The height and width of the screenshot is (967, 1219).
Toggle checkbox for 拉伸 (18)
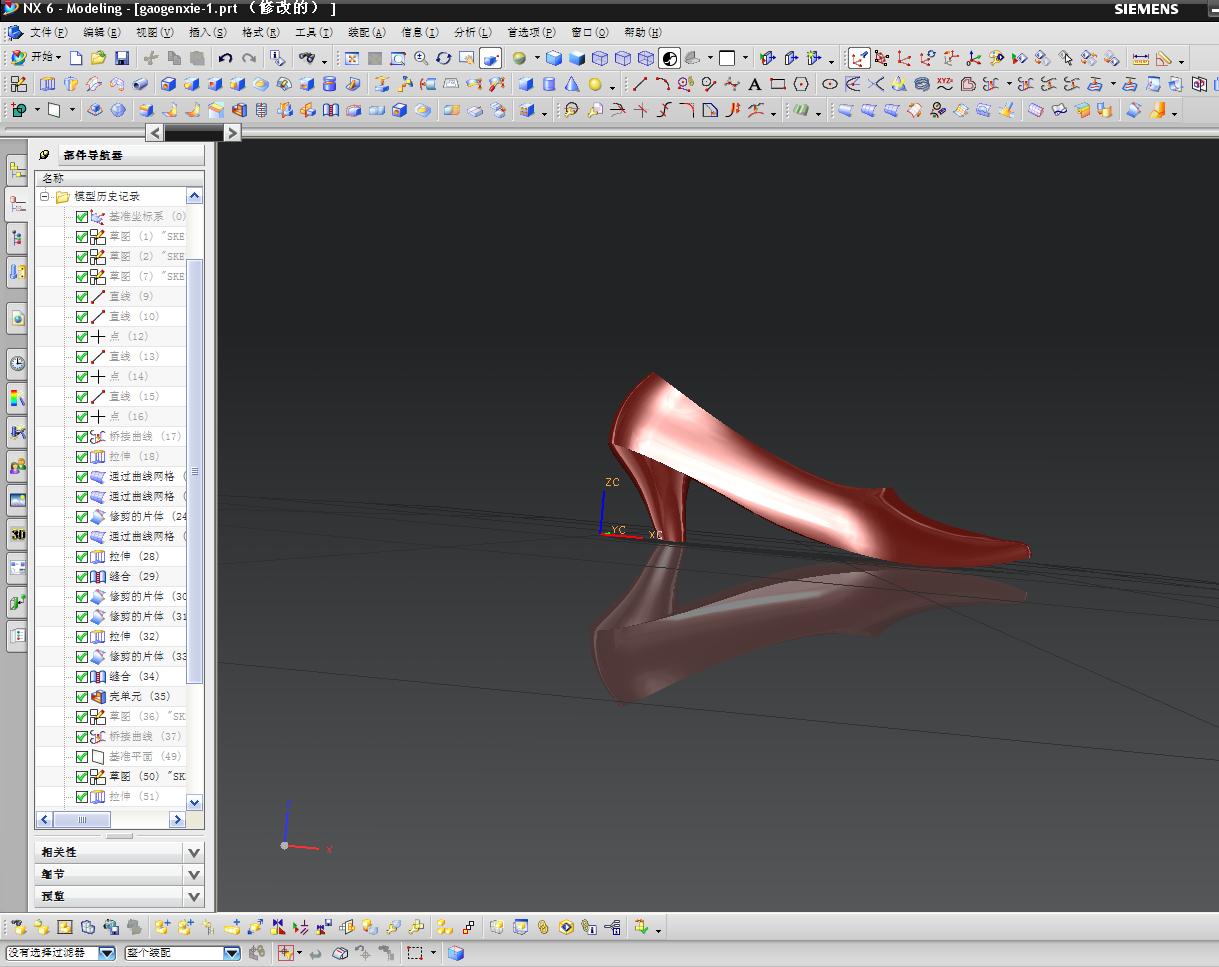pos(82,456)
